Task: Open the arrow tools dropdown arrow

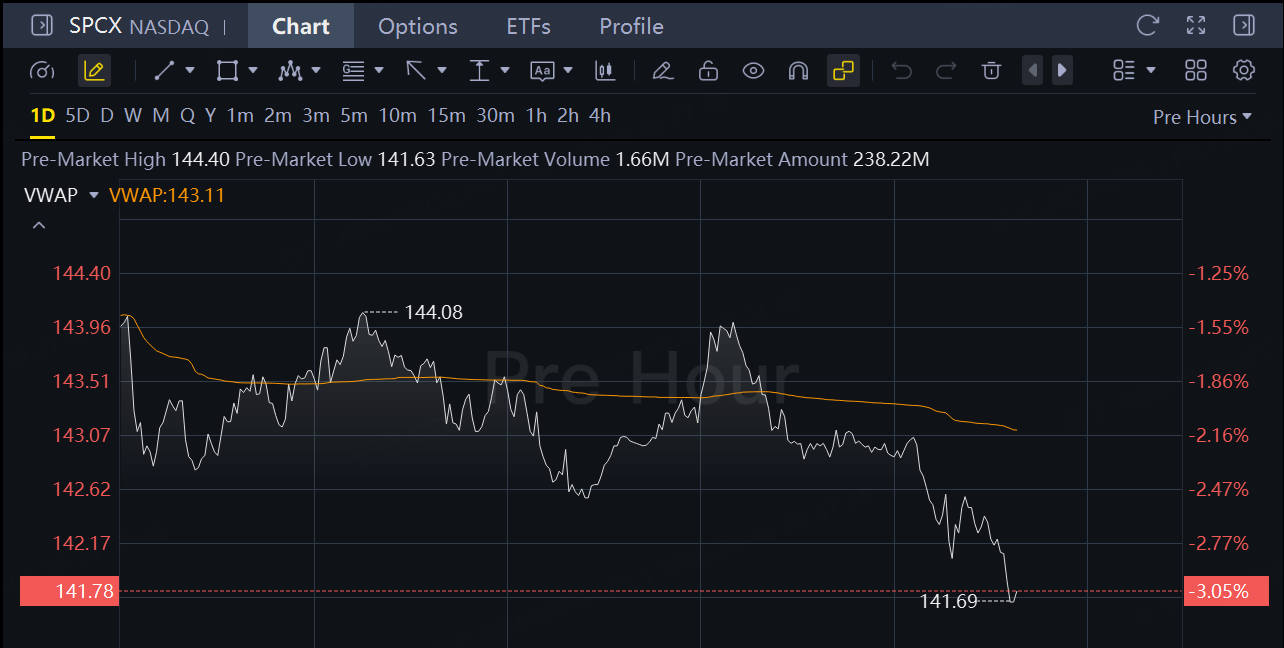Action: pos(441,70)
